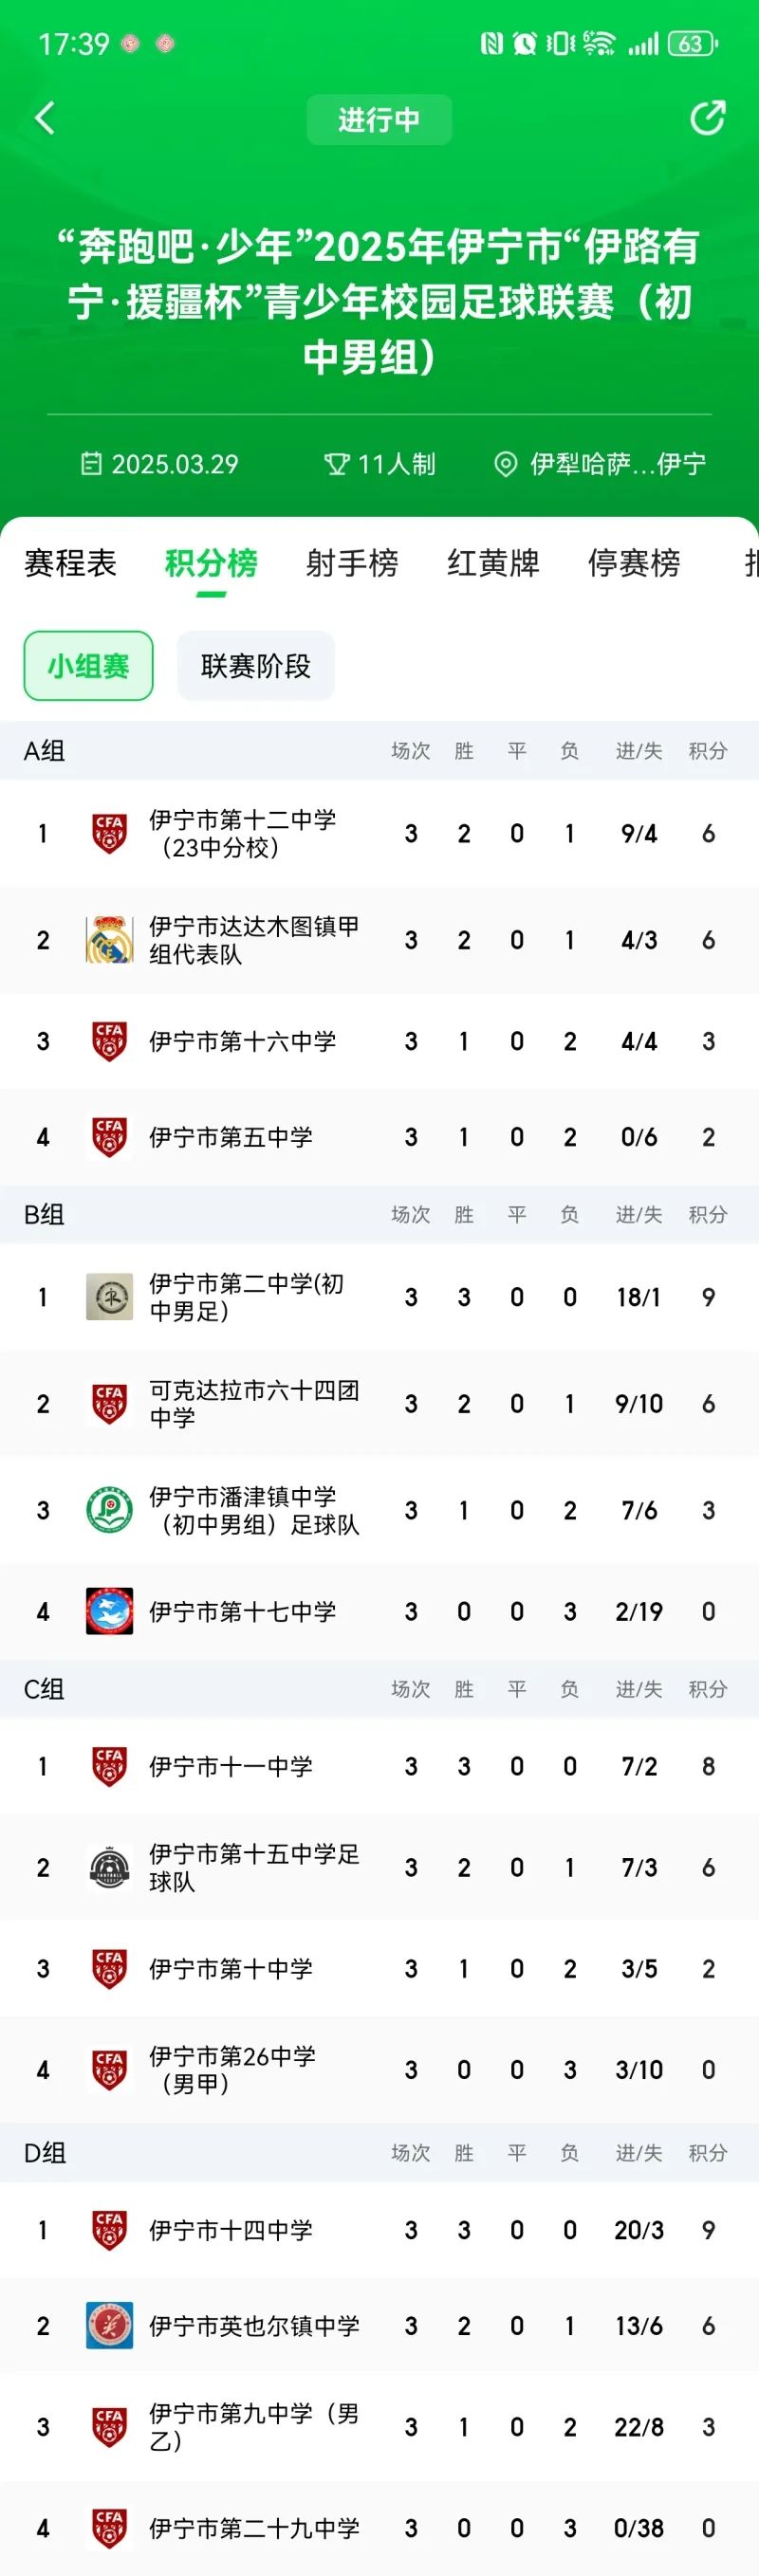Tap the logo of 伊宁市第十七中学
Viewport: 759px width, 2576px height.
coord(109,1611)
